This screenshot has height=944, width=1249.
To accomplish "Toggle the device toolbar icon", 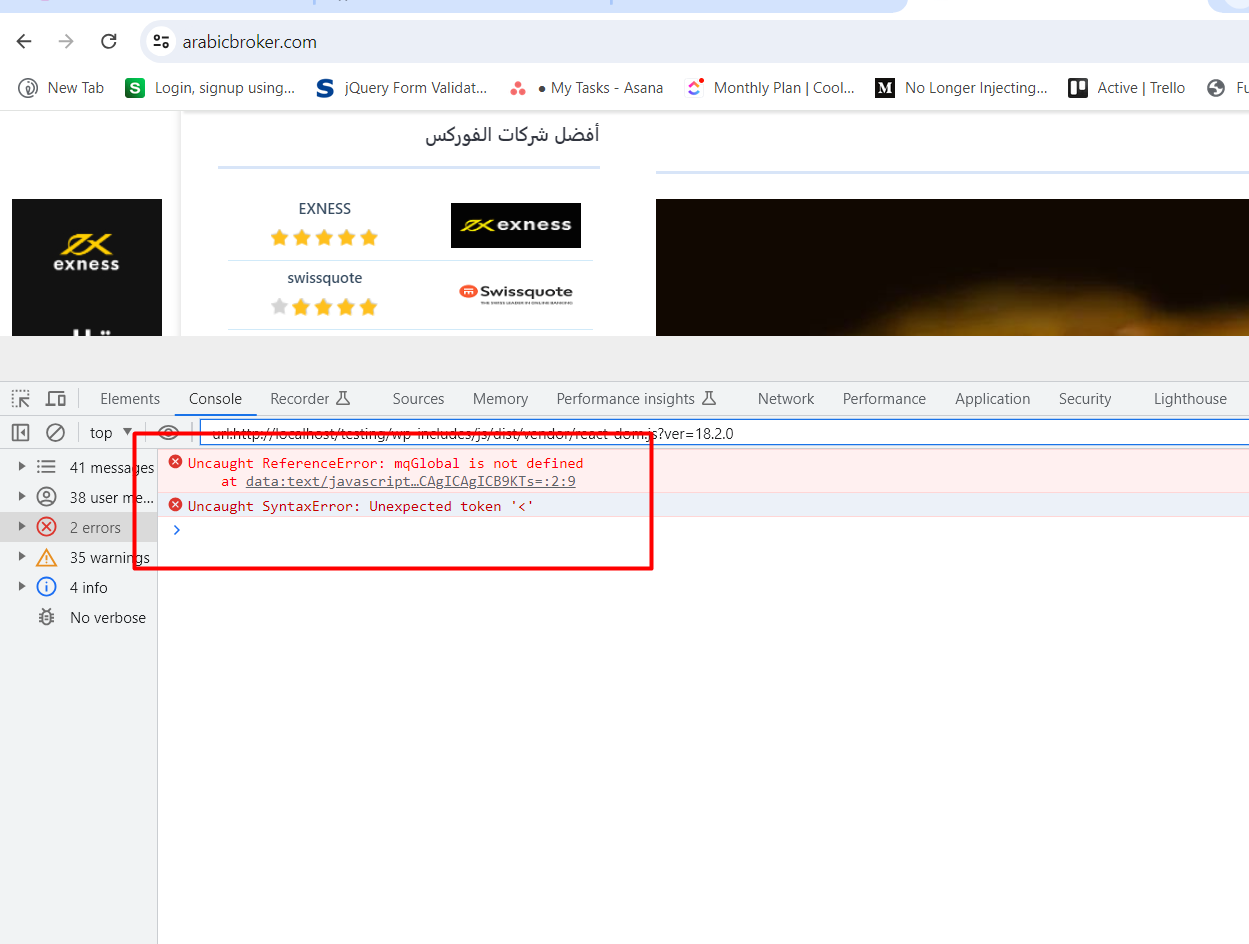I will pos(56,399).
